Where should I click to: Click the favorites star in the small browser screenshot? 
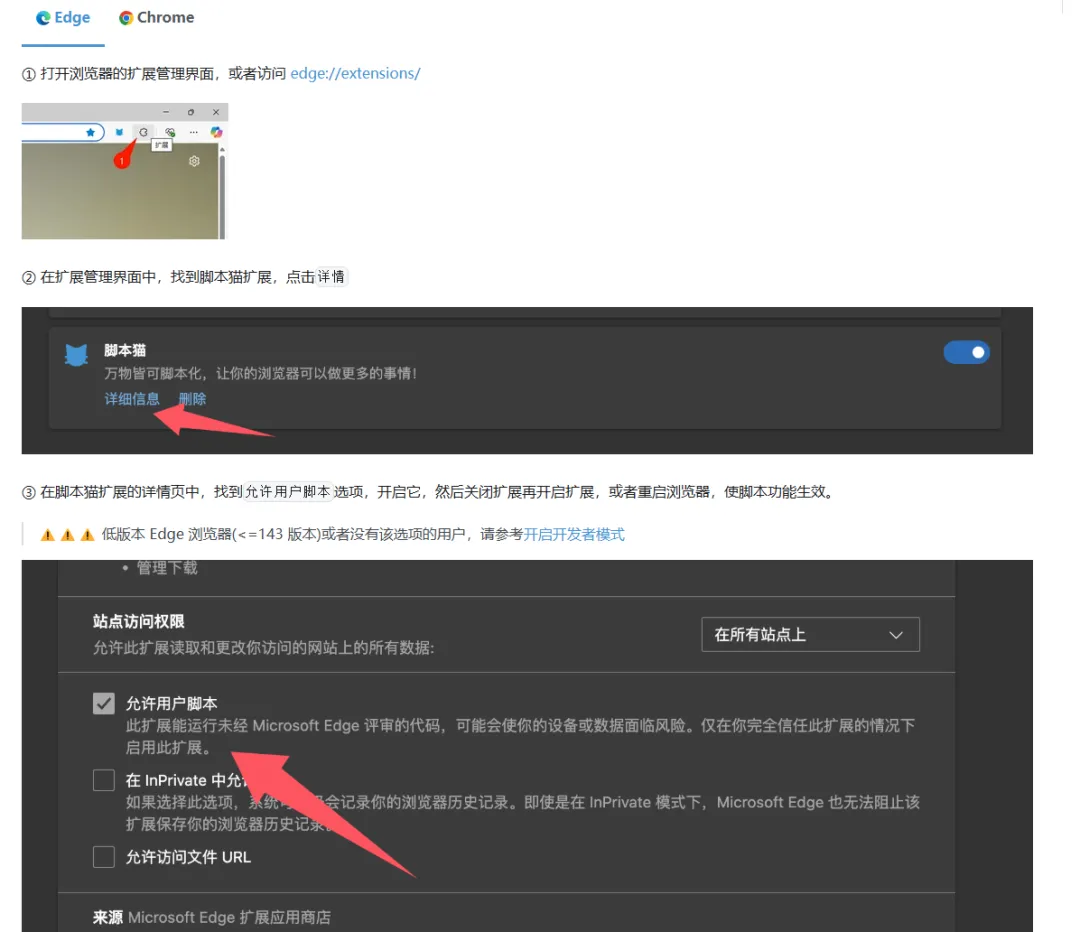(x=90, y=132)
